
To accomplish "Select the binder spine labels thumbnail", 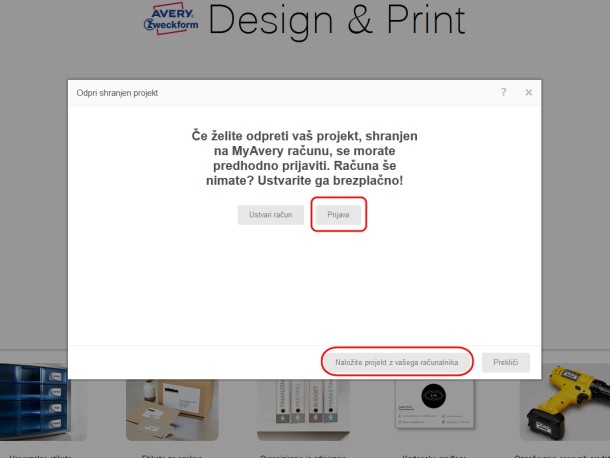I will point(303,410).
